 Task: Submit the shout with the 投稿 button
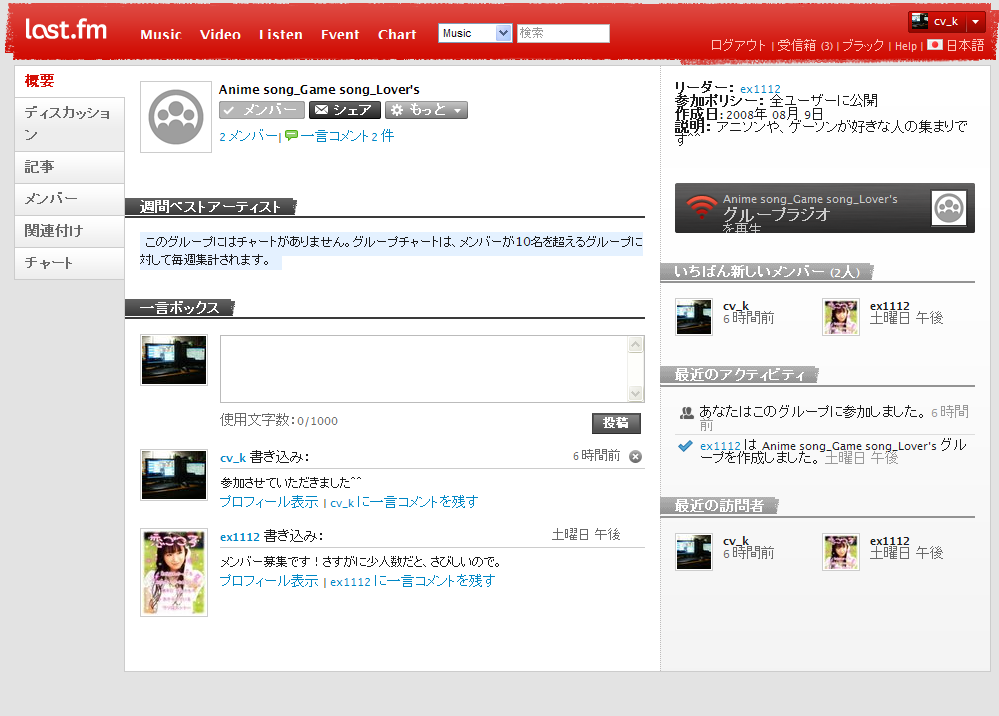(x=616, y=423)
